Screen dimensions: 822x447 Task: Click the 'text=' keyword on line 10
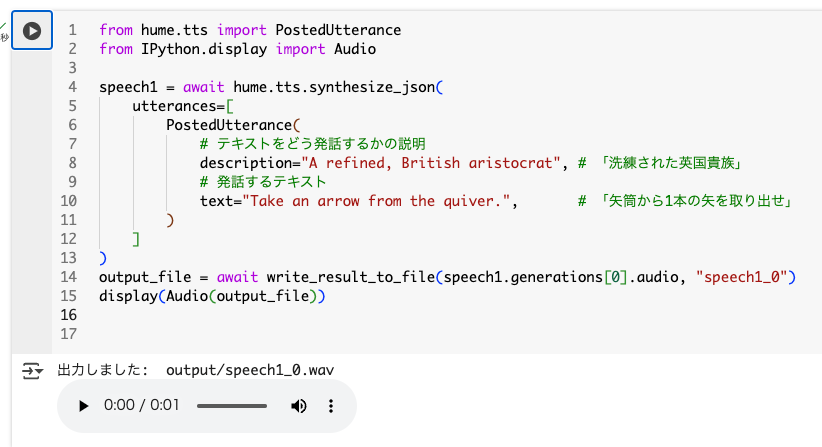point(221,201)
